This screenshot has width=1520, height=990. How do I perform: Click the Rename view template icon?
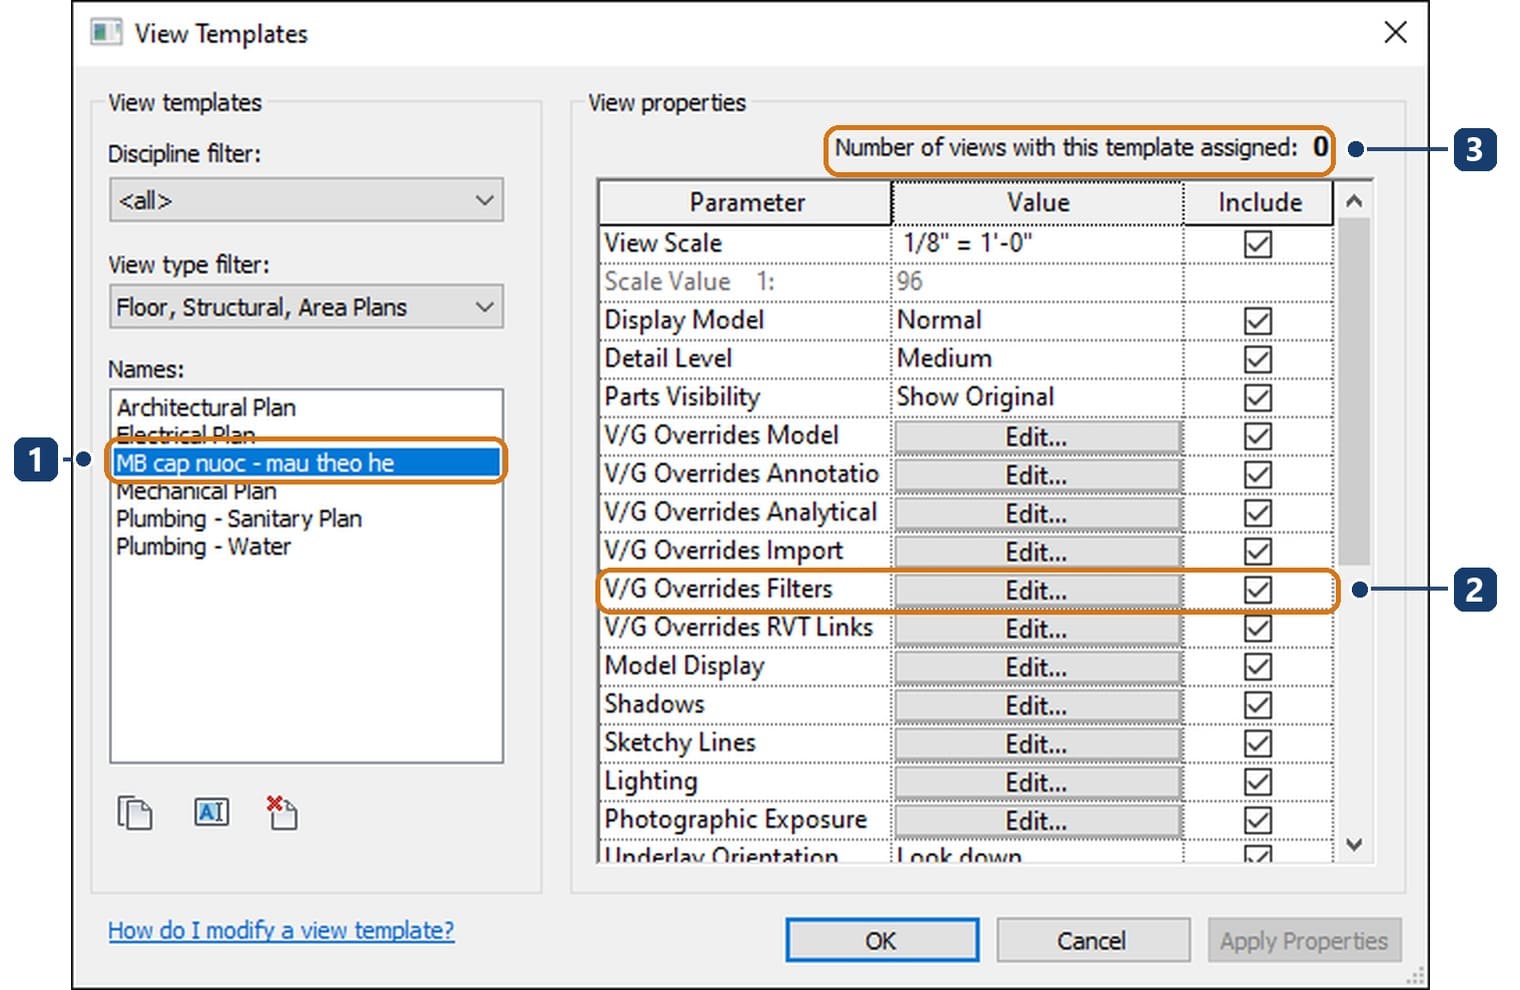(211, 812)
